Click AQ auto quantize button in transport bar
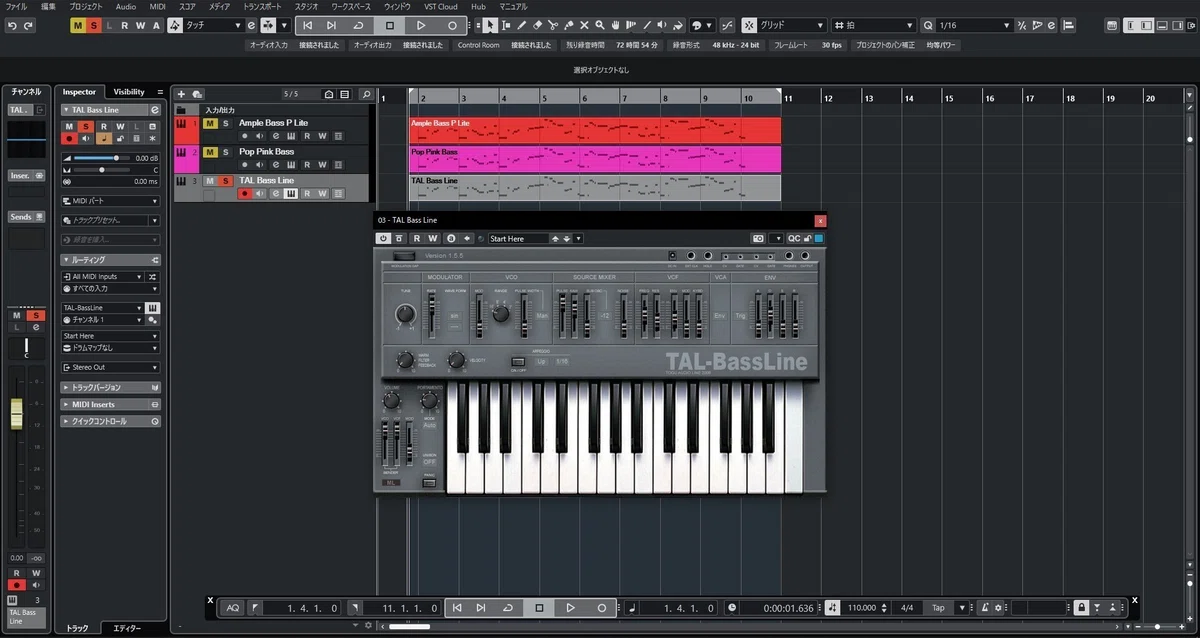Image resolution: width=1200 pixels, height=638 pixels. pos(232,607)
